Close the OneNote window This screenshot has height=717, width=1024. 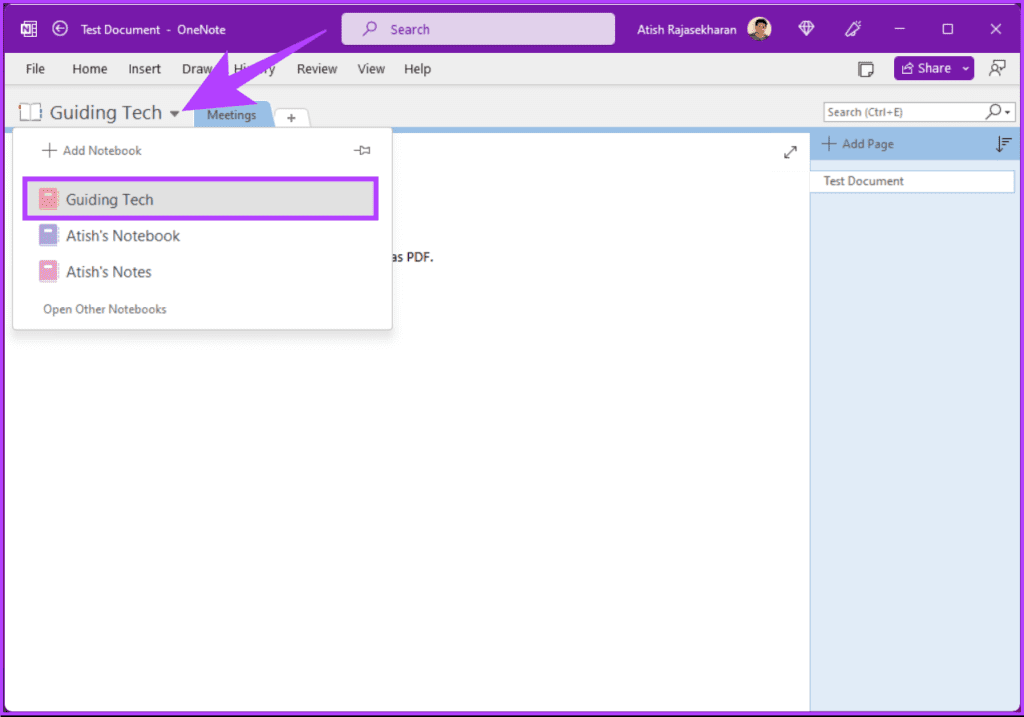[x=995, y=29]
